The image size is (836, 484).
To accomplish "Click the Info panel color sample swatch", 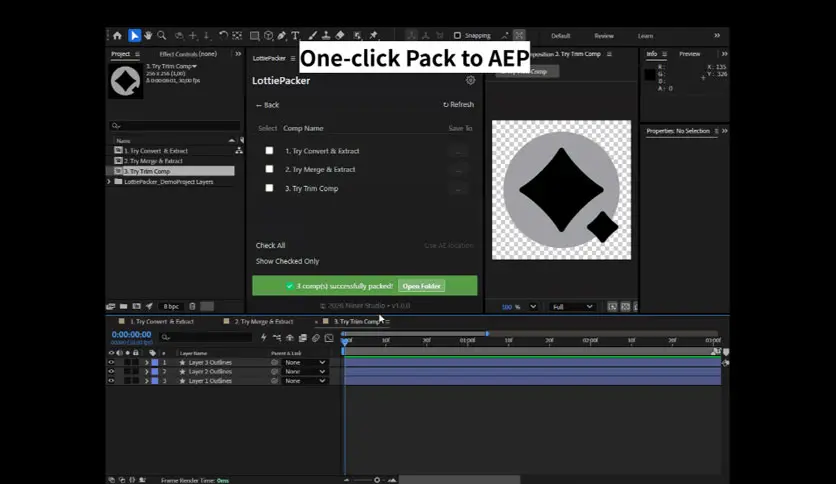I will [x=649, y=75].
